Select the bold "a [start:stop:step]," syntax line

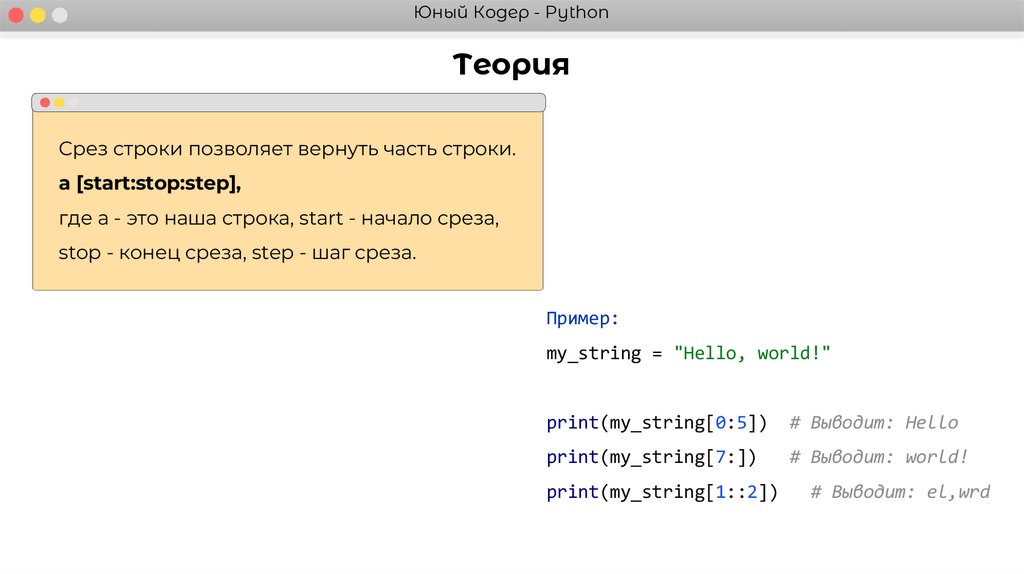click(x=150, y=184)
